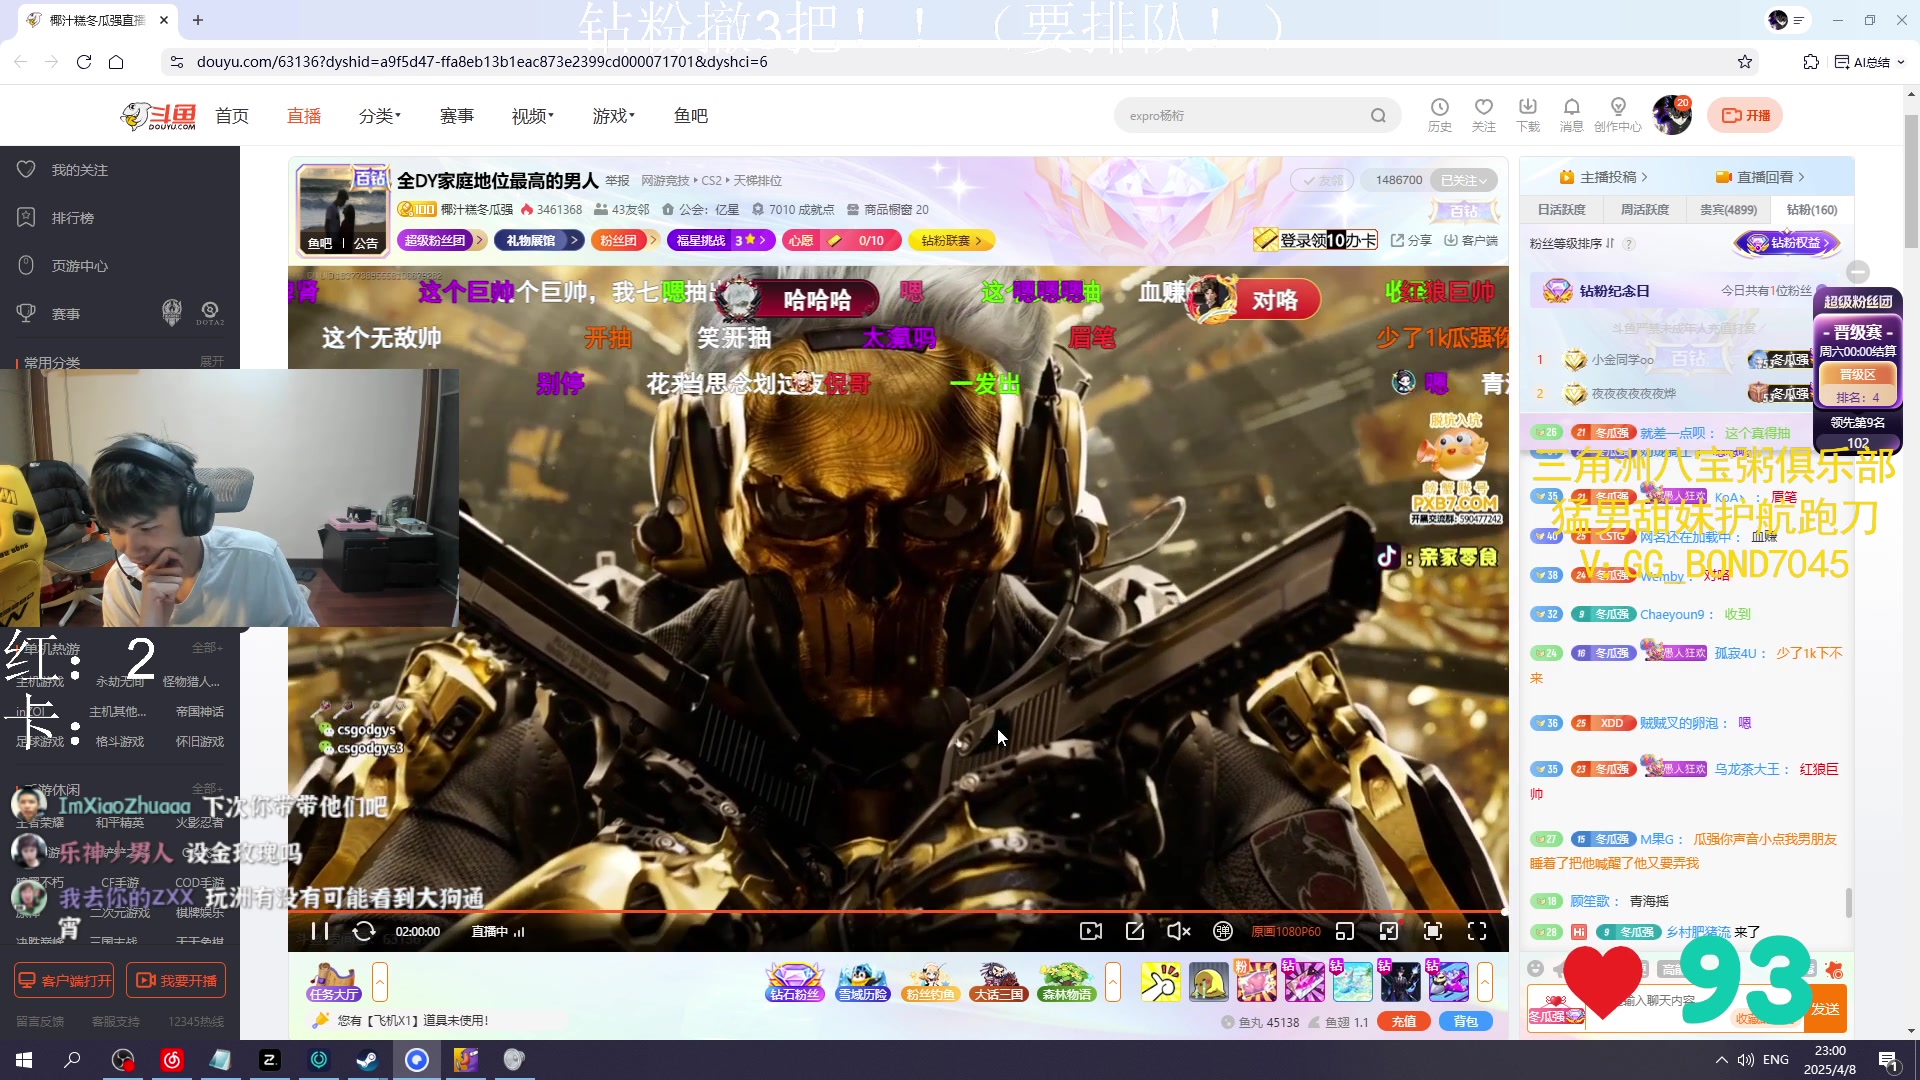
Task: Click the Douyu logo
Action: [158, 116]
